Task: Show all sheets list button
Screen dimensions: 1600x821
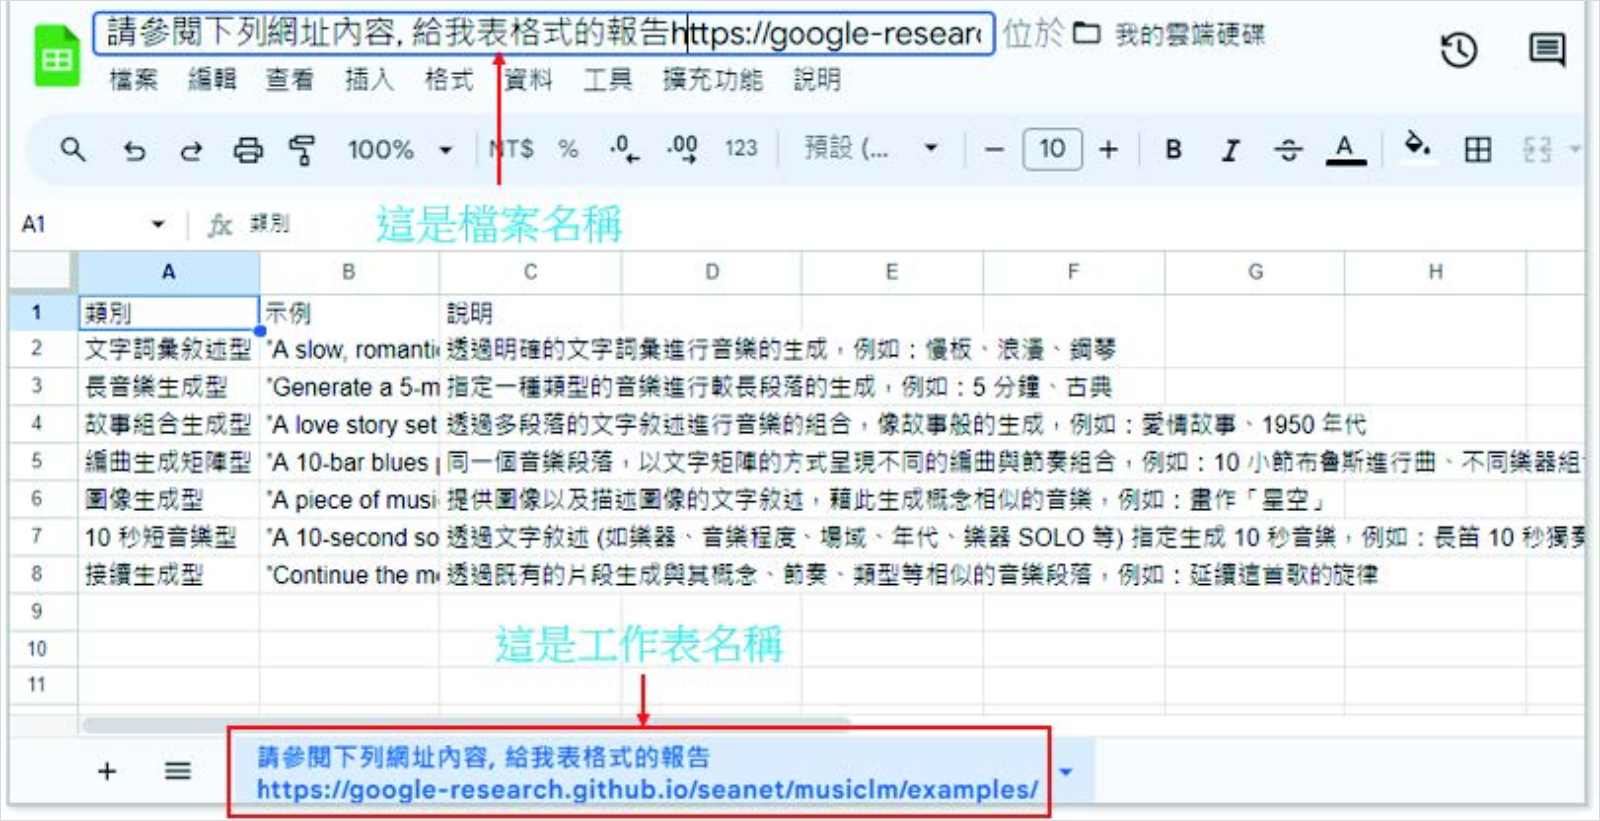Action: (x=178, y=771)
